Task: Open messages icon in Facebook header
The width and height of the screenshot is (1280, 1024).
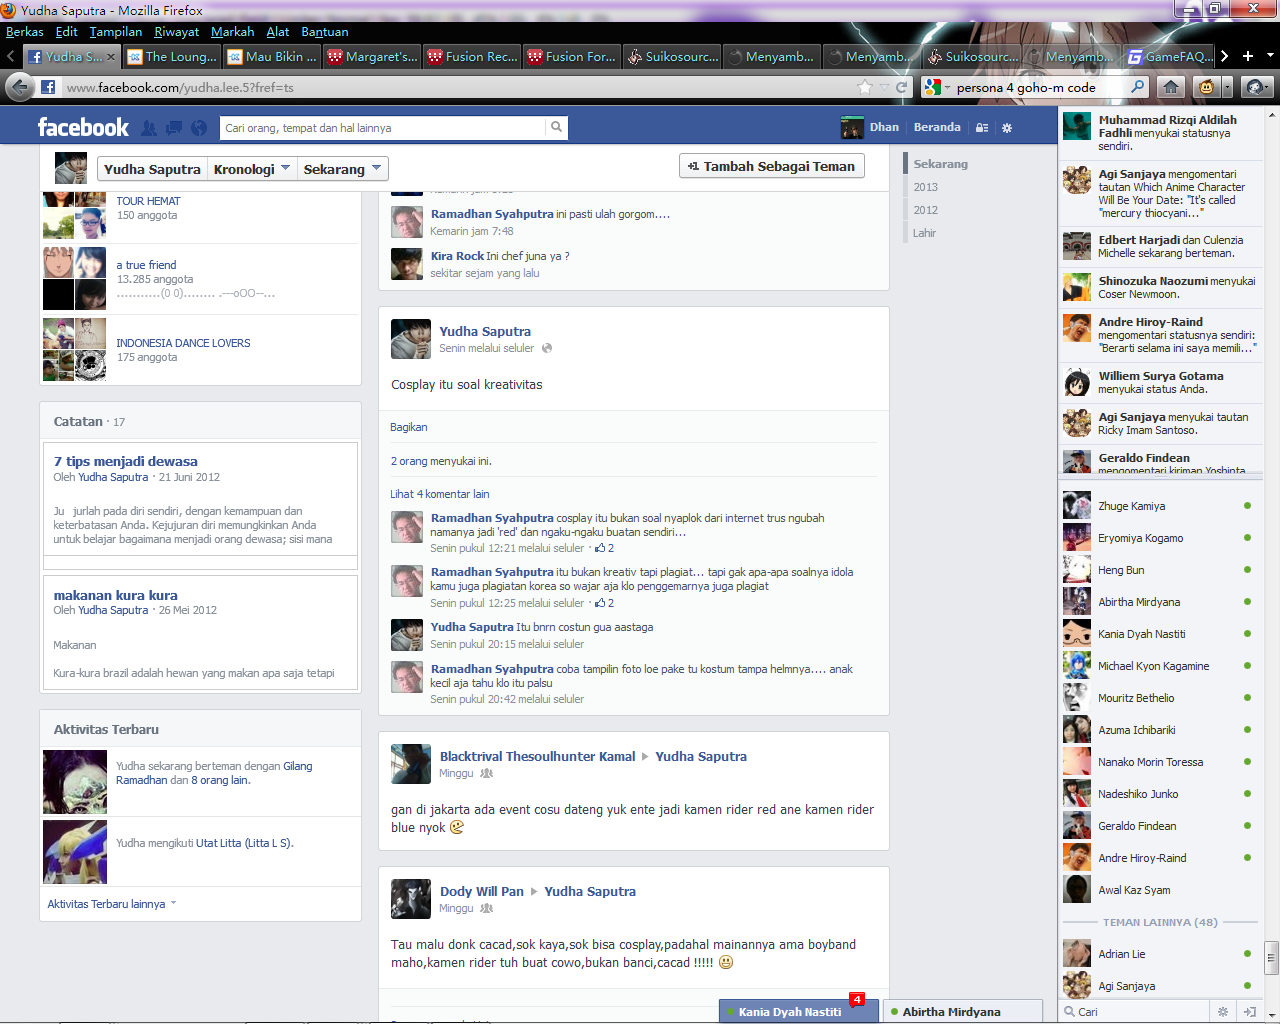Action: [x=174, y=128]
